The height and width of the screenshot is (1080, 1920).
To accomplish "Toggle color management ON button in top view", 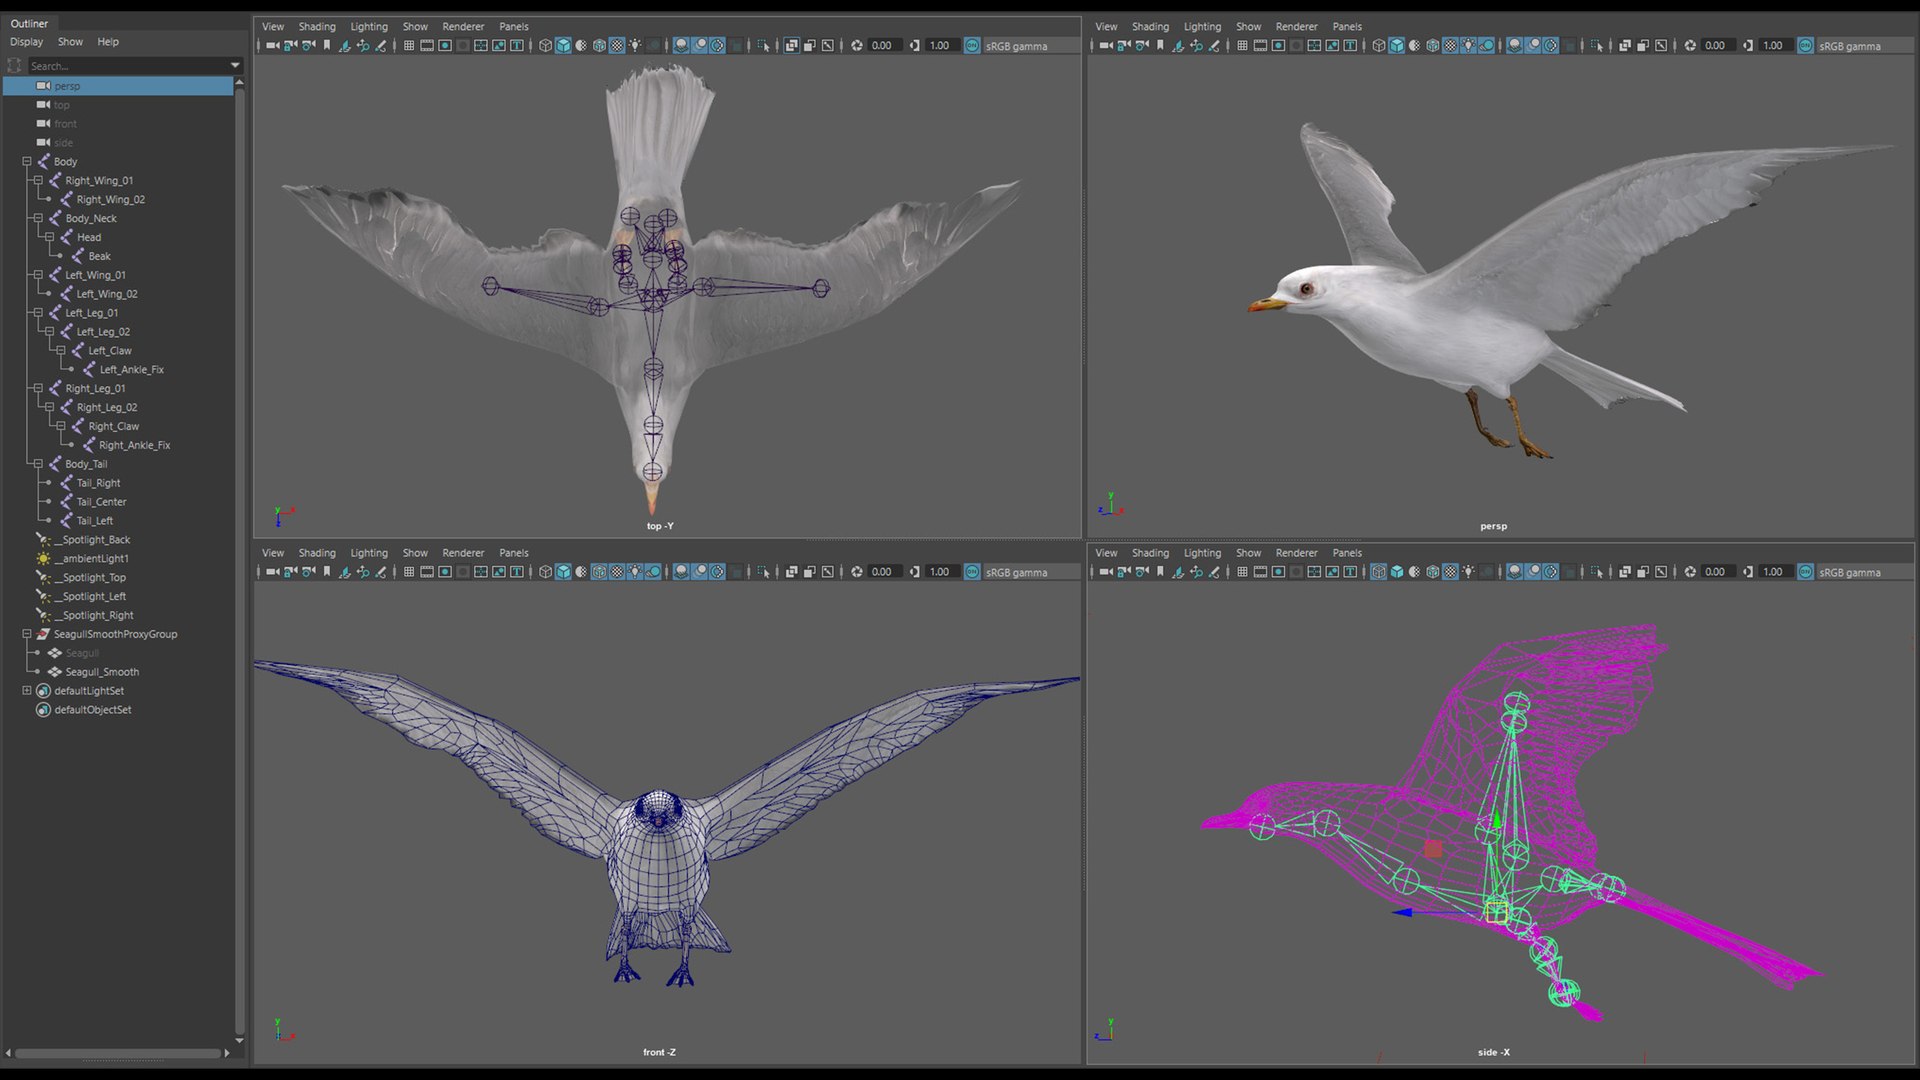I will coord(972,45).
